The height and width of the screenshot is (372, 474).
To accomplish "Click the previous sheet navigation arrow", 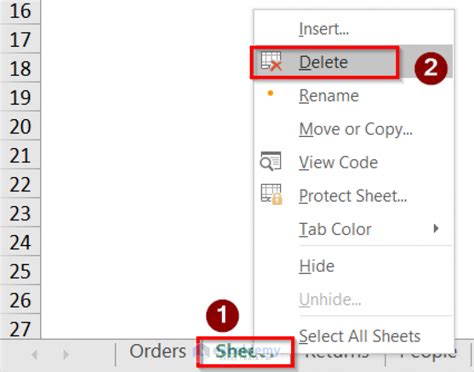I will click(x=34, y=355).
